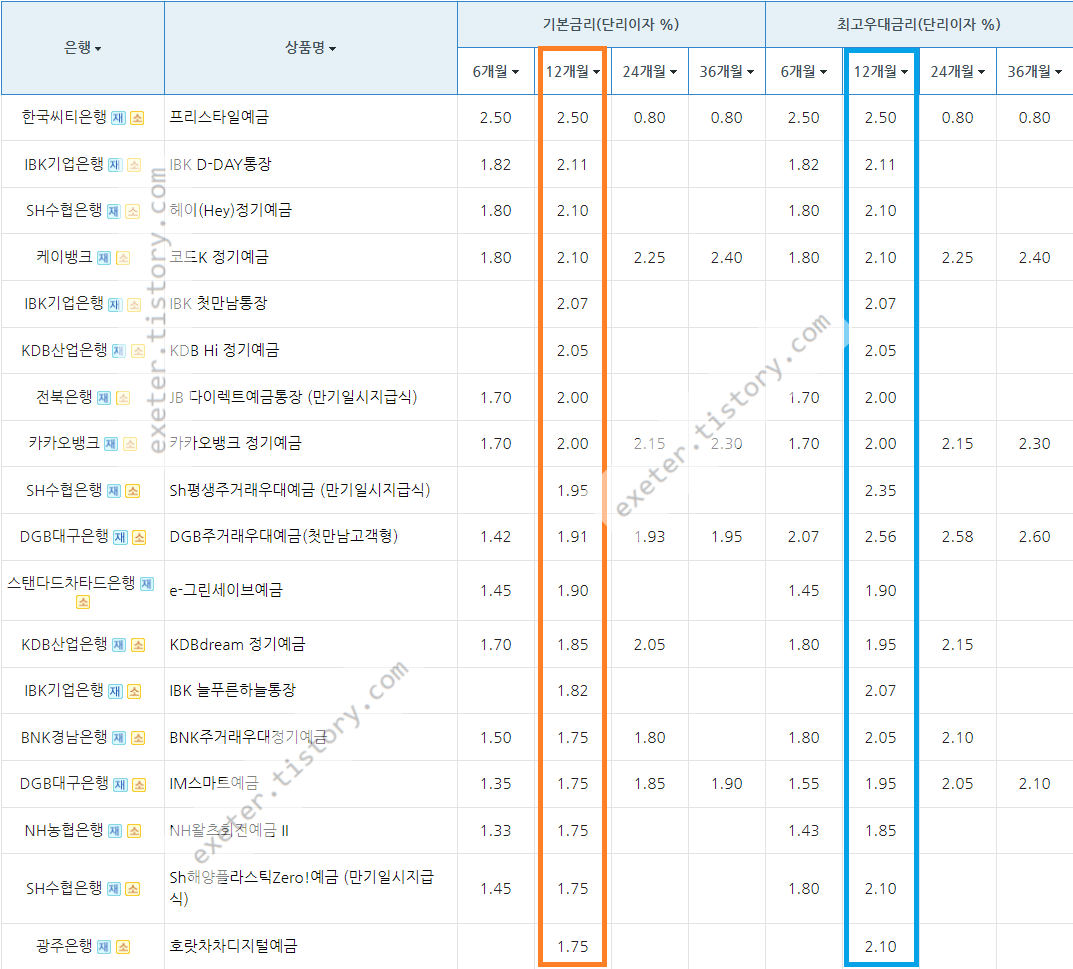Sort by 6개월 under 최고우대금리
Screen dimensions: 1073x969
(803, 71)
